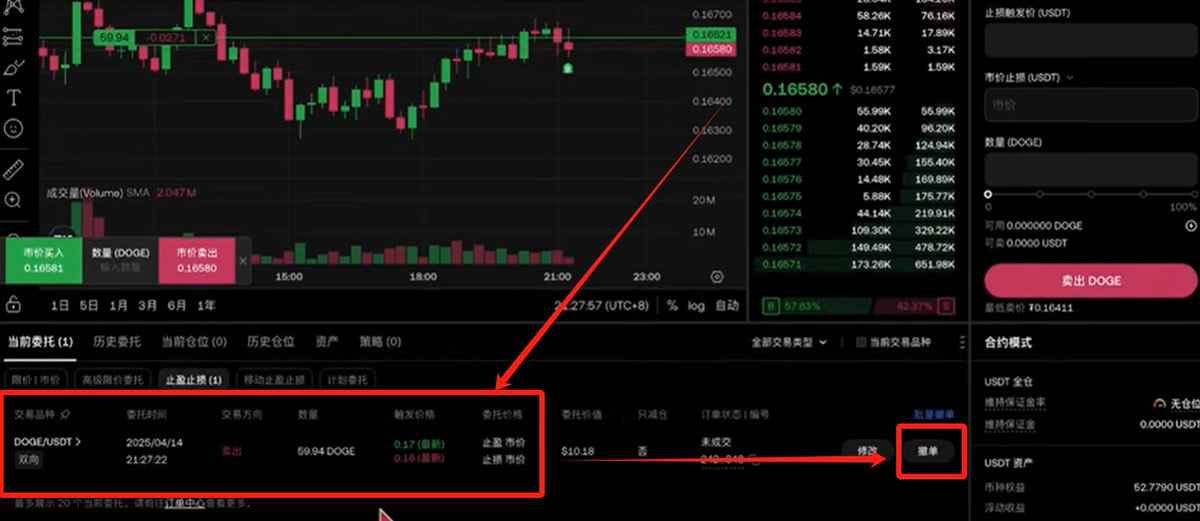Click the pin icon beside 交易品种
This screenshot has height=521, width=1200.
[x=66, y=412]
